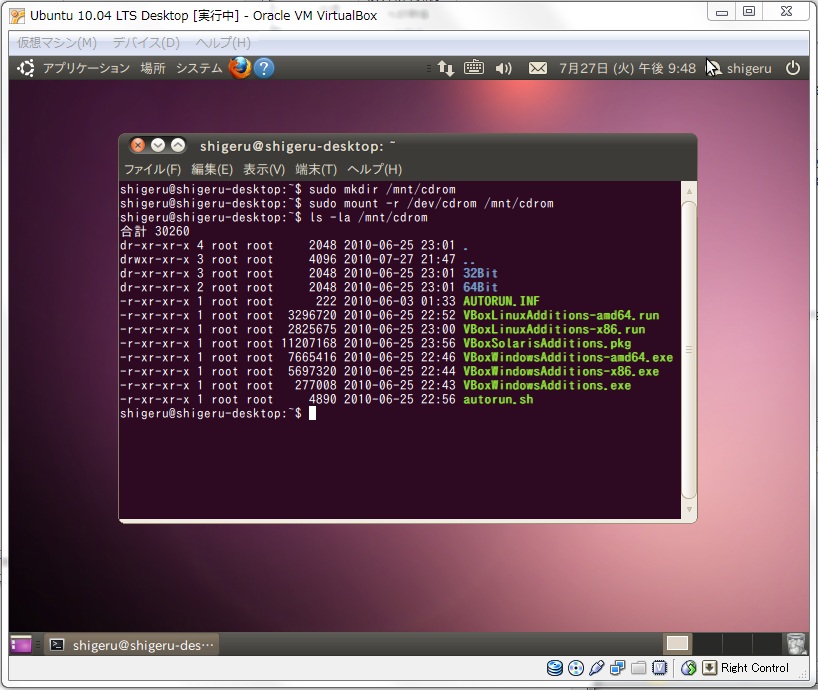Click the show desktop icon in the bottom panel

pyautogui.click(x=21, y=645)
